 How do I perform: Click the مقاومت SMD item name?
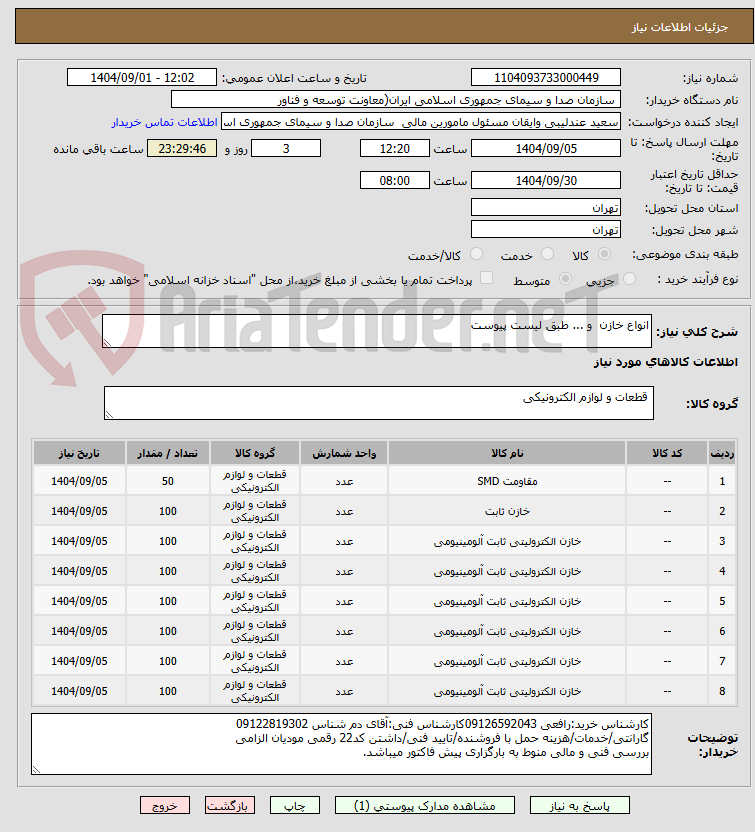(507, 481)
